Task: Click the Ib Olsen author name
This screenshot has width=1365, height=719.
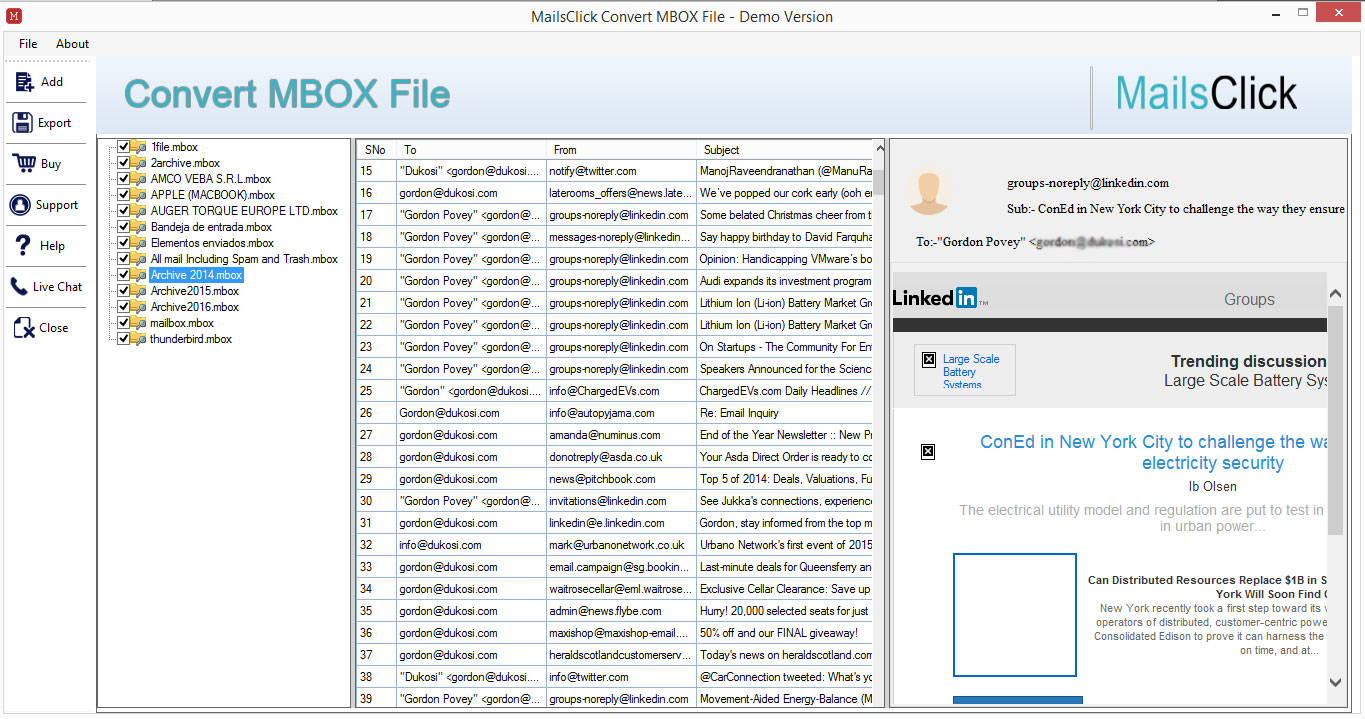Action: click(x=1212, y=487)
